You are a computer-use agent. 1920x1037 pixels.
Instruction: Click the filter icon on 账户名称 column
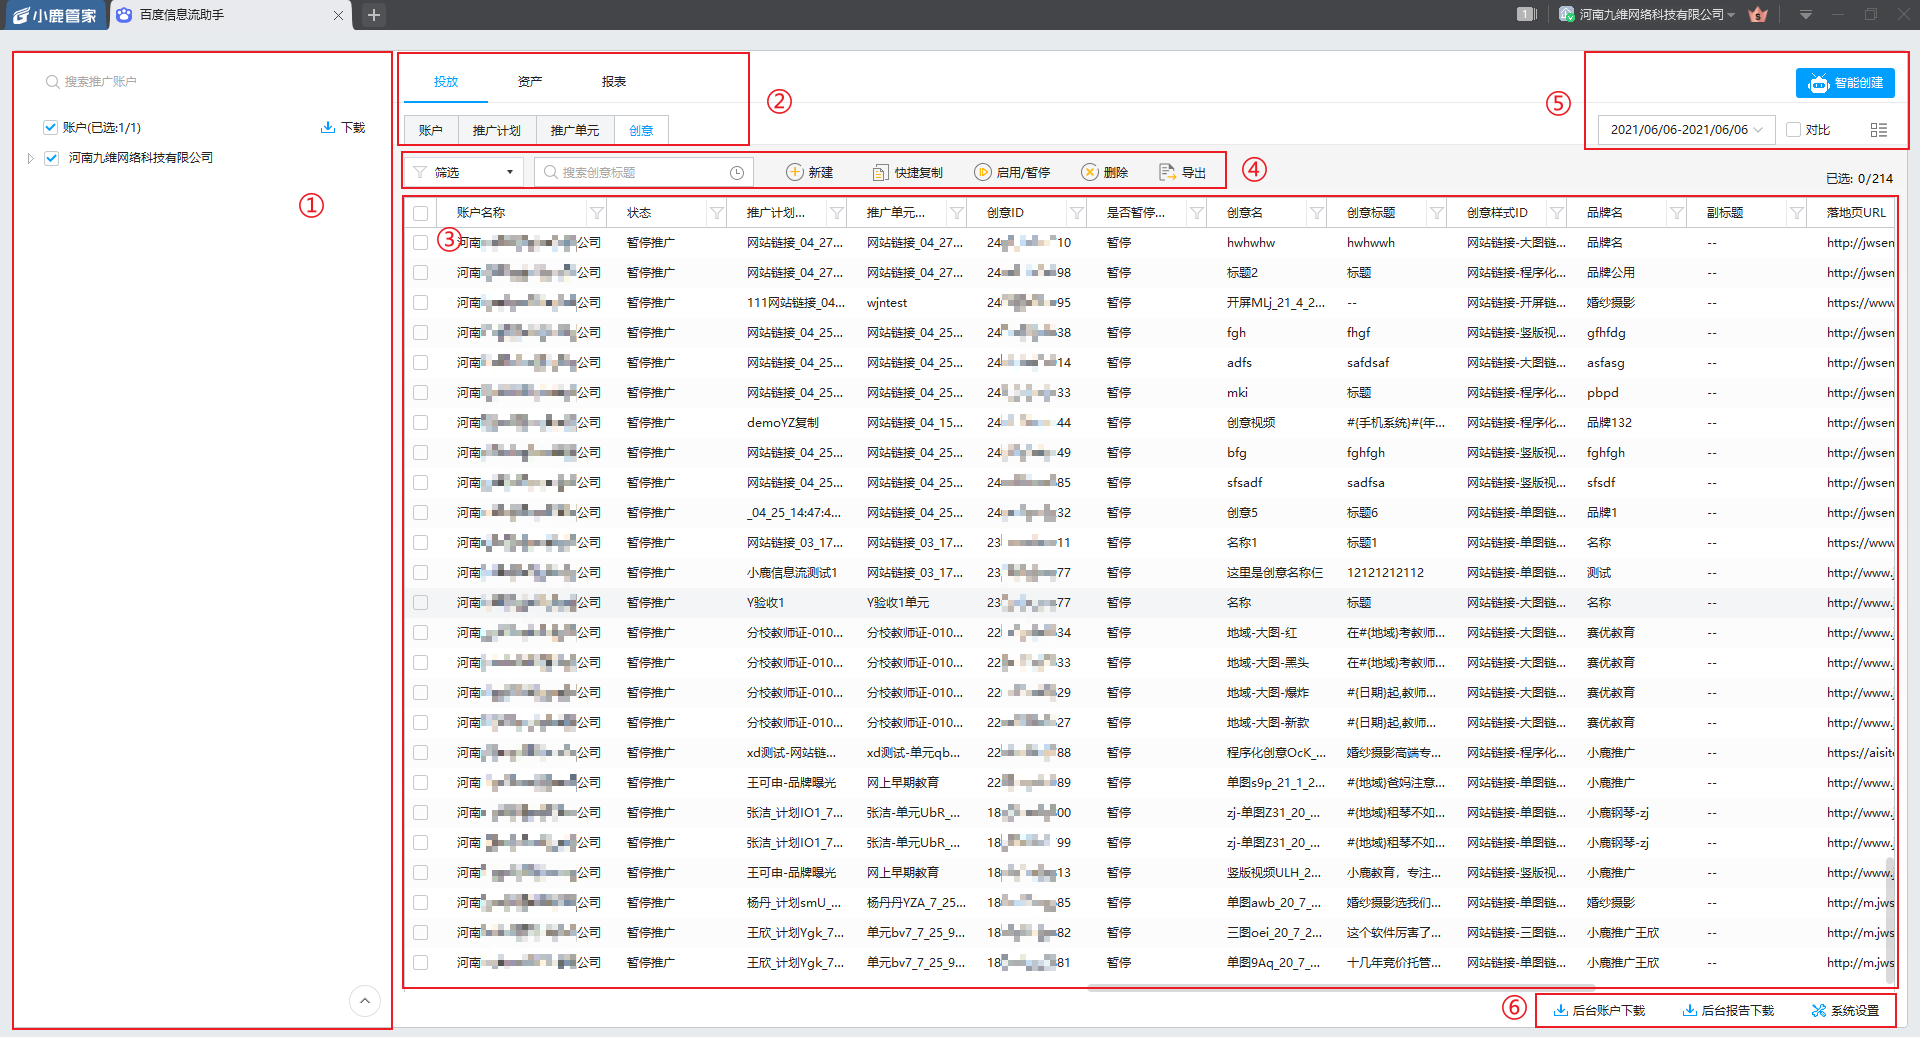(x=597, y=212)
